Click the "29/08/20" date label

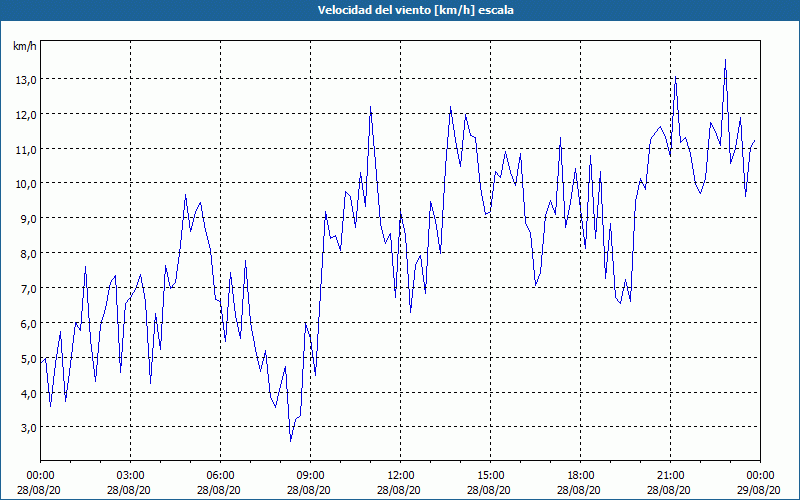coord(759,490)
